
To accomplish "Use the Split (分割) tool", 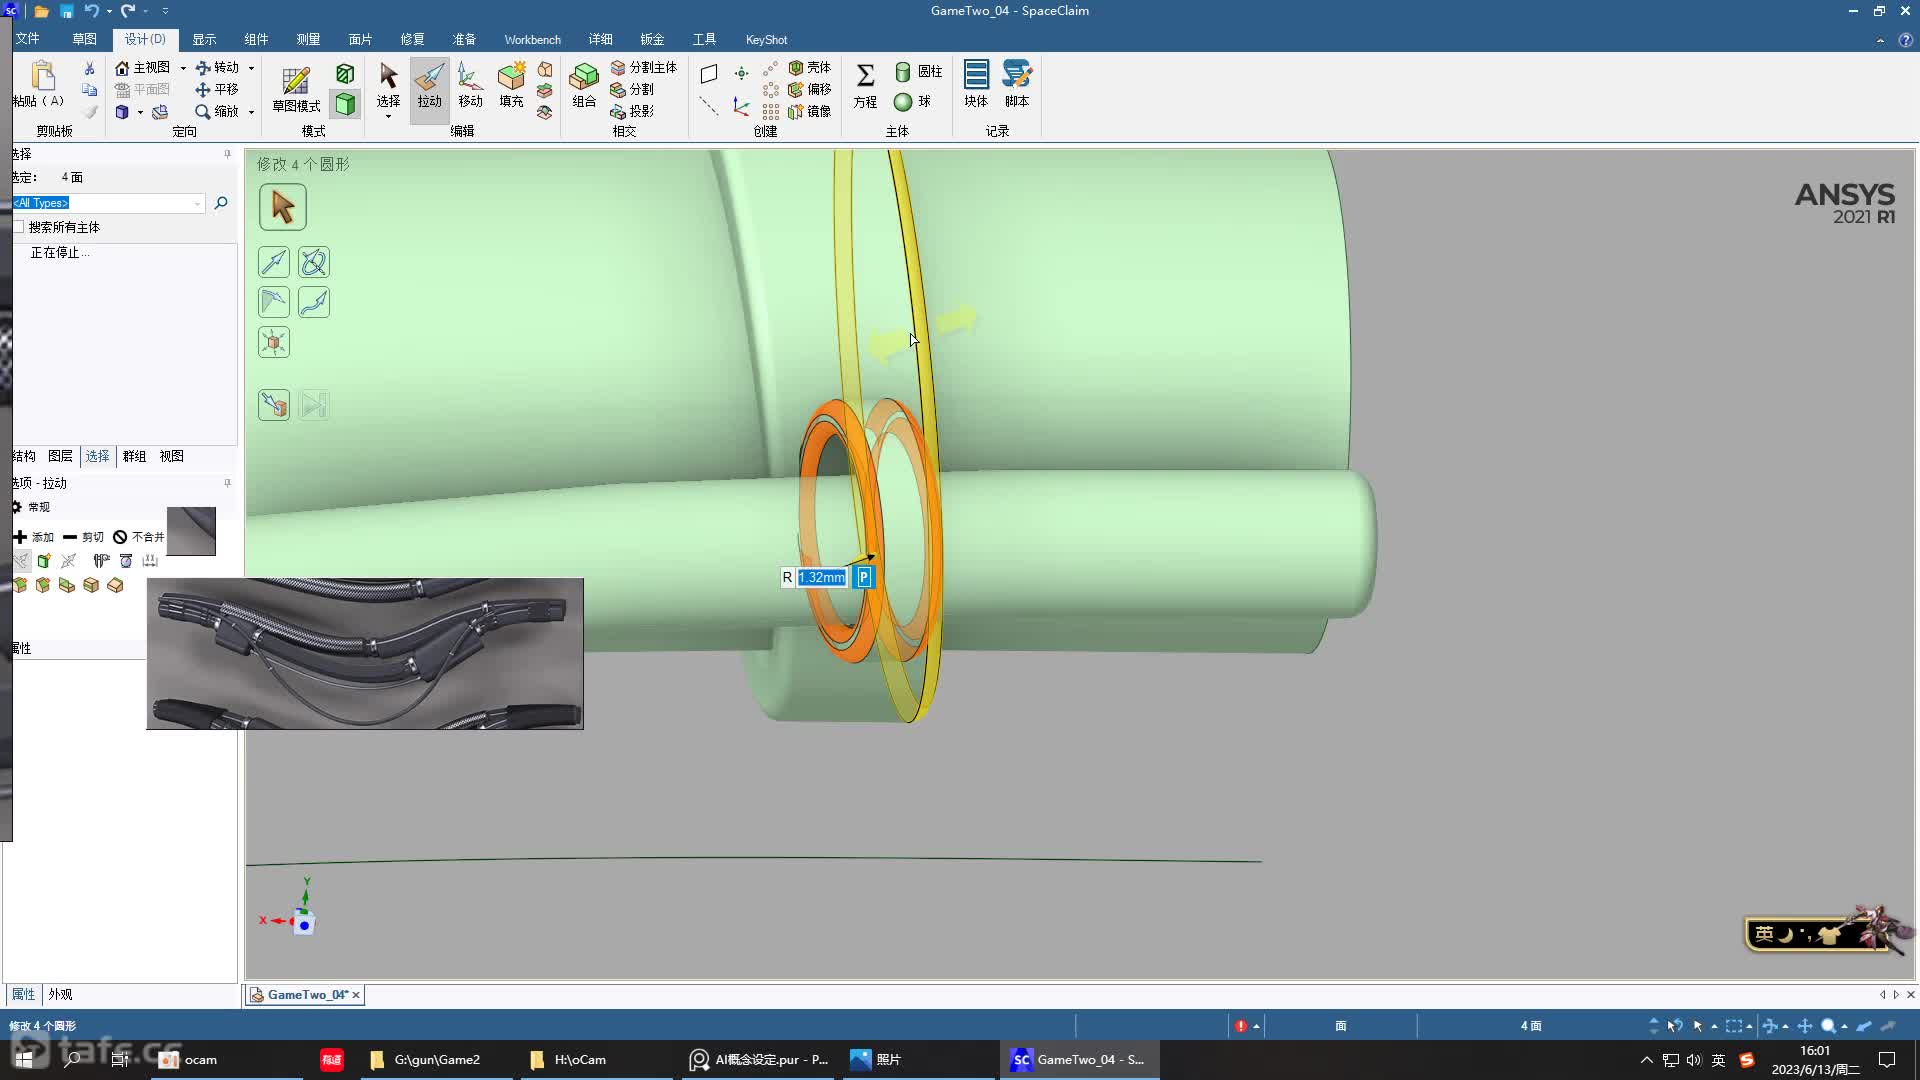I will 632,89.
